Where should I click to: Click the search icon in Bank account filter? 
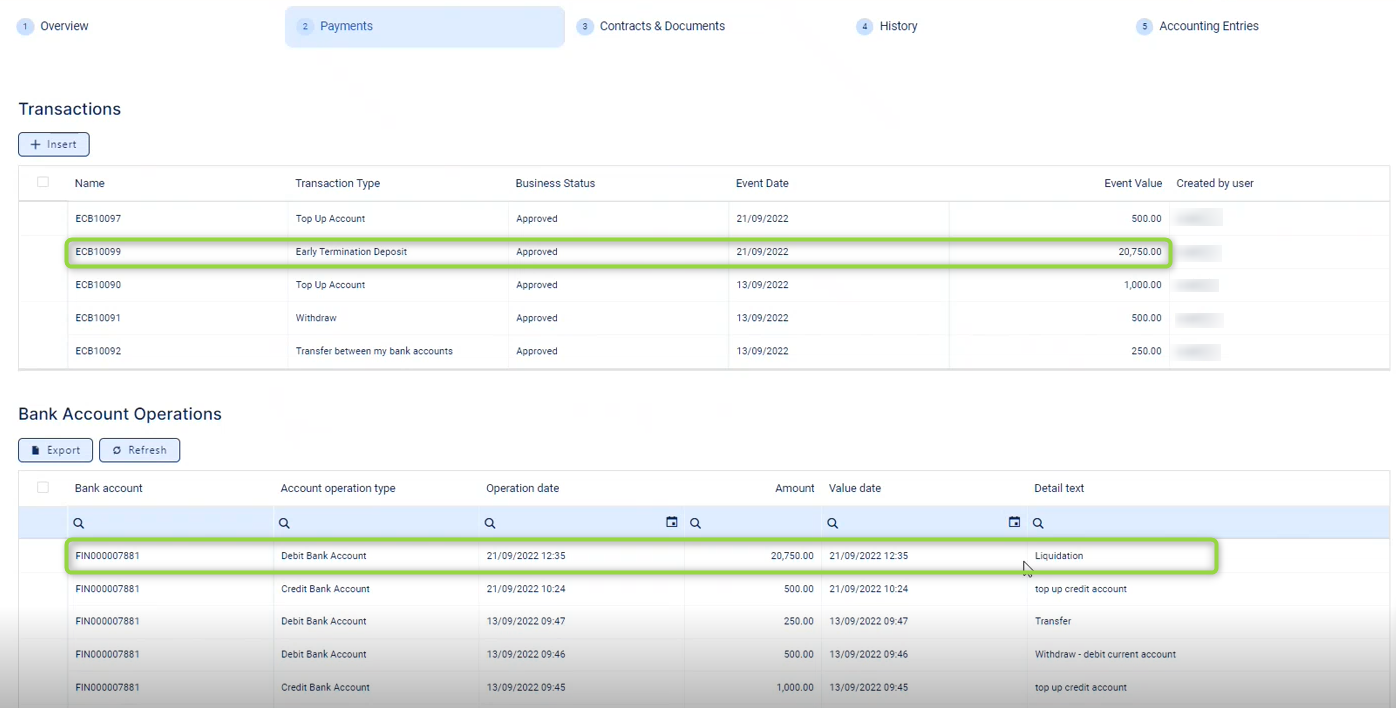(79, 523)
